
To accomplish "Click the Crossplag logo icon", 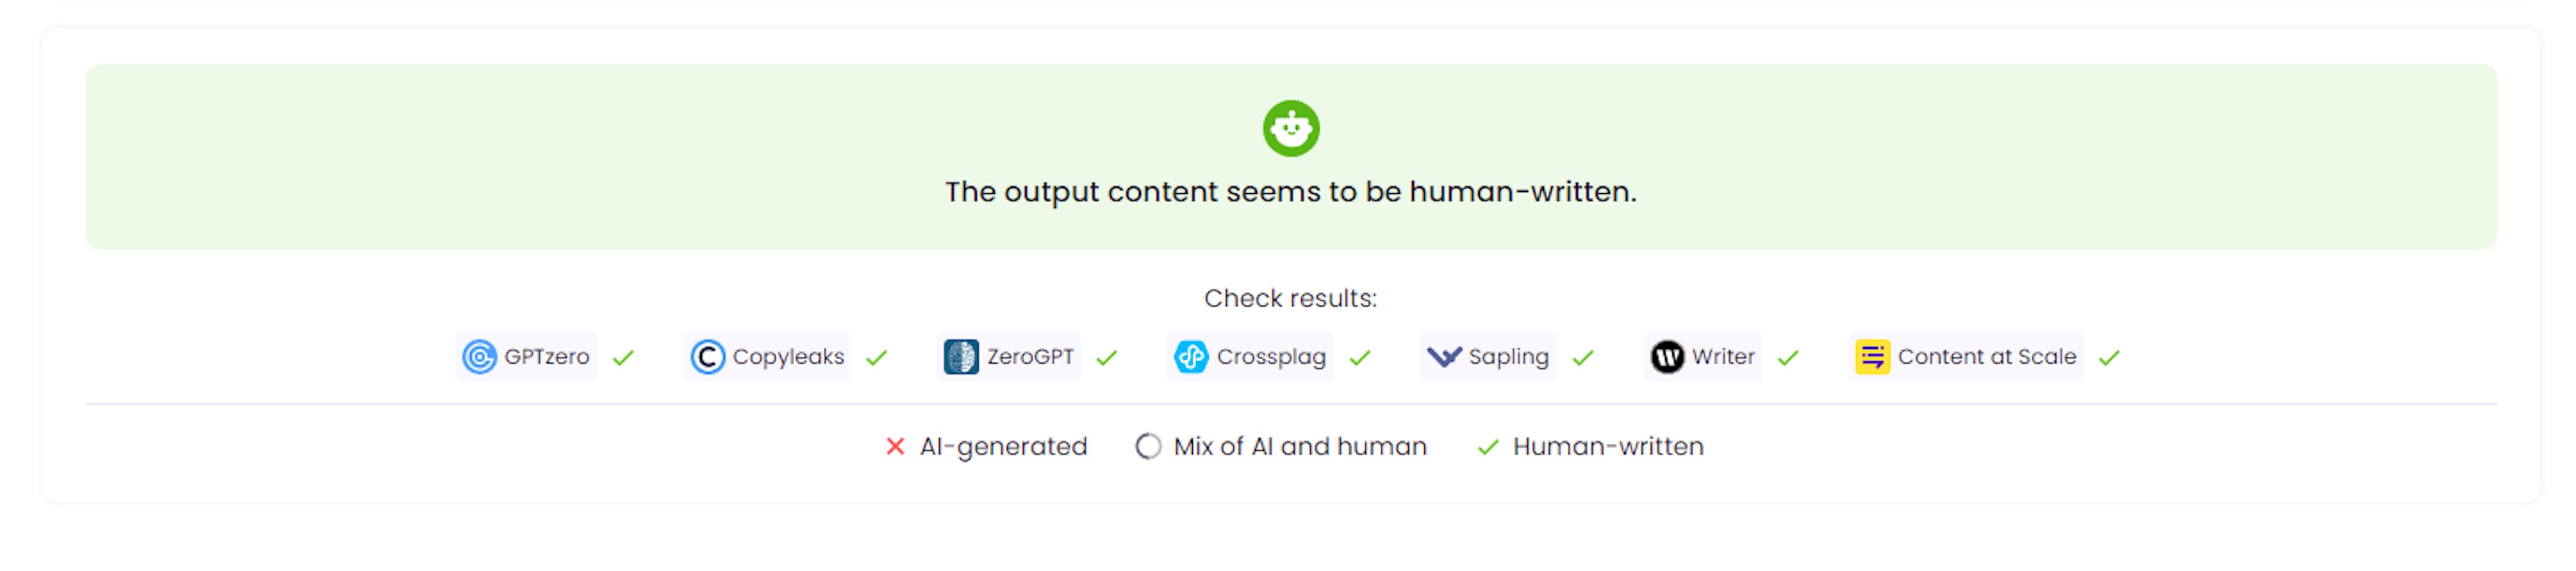I will tap(1191, 357).
